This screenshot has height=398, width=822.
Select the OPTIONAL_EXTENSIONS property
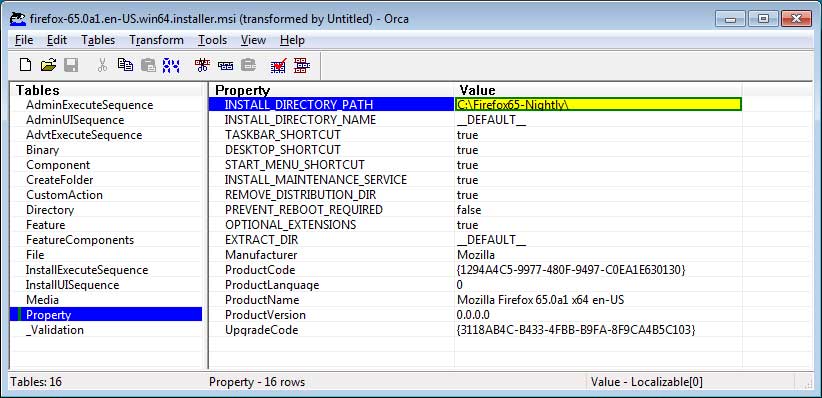click(x=290, y=225)
